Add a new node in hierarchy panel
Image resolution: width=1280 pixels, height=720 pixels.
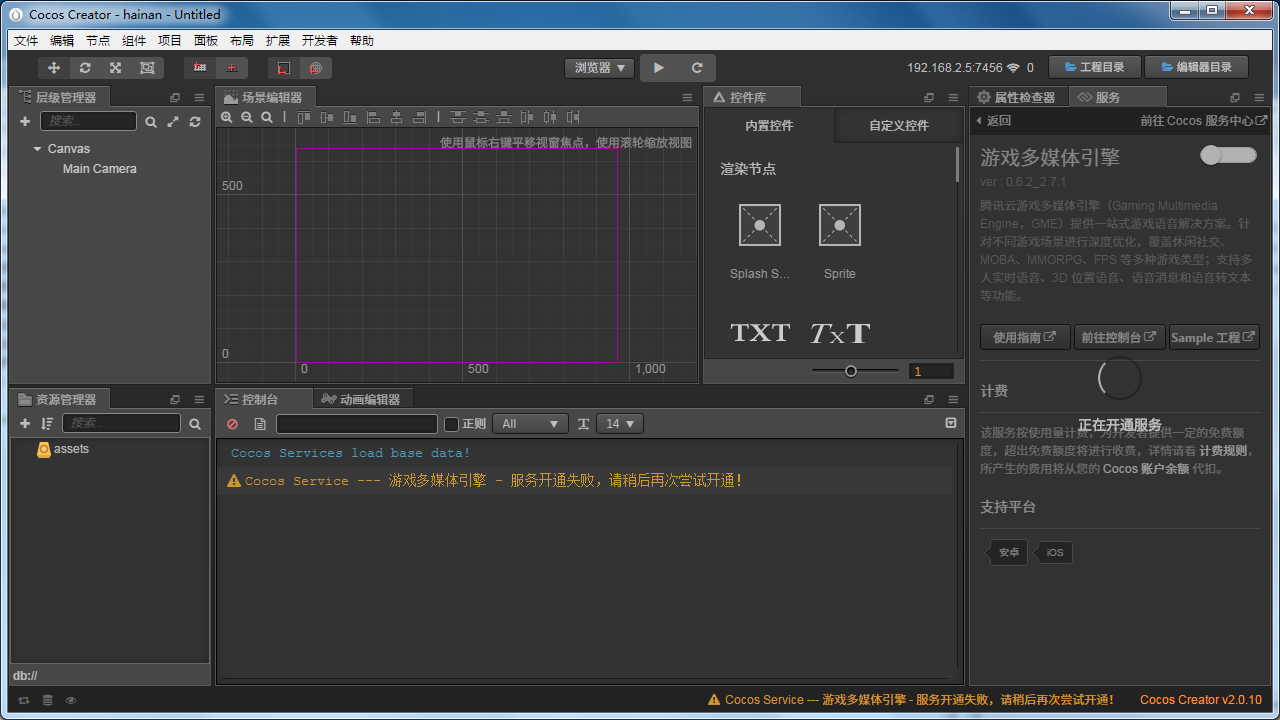[x=25, y=121]
